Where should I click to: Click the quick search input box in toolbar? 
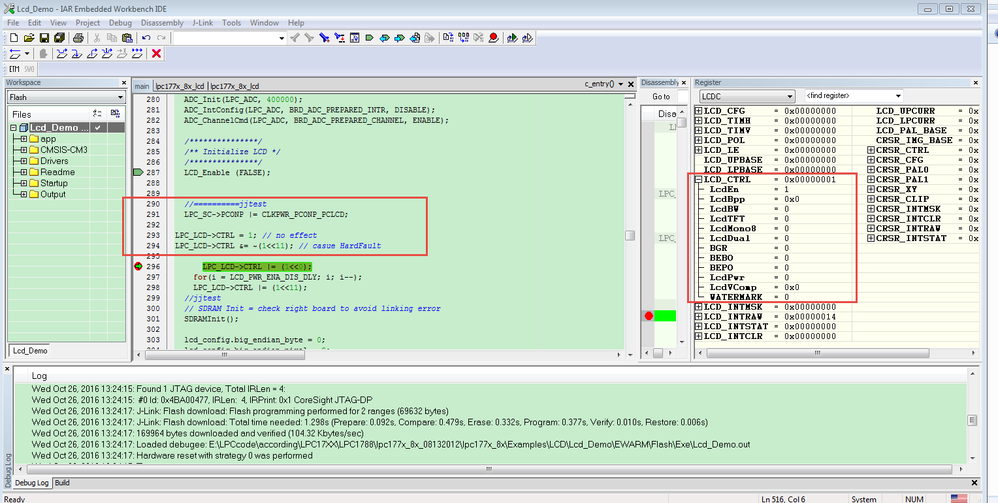[x=225, y=38]
